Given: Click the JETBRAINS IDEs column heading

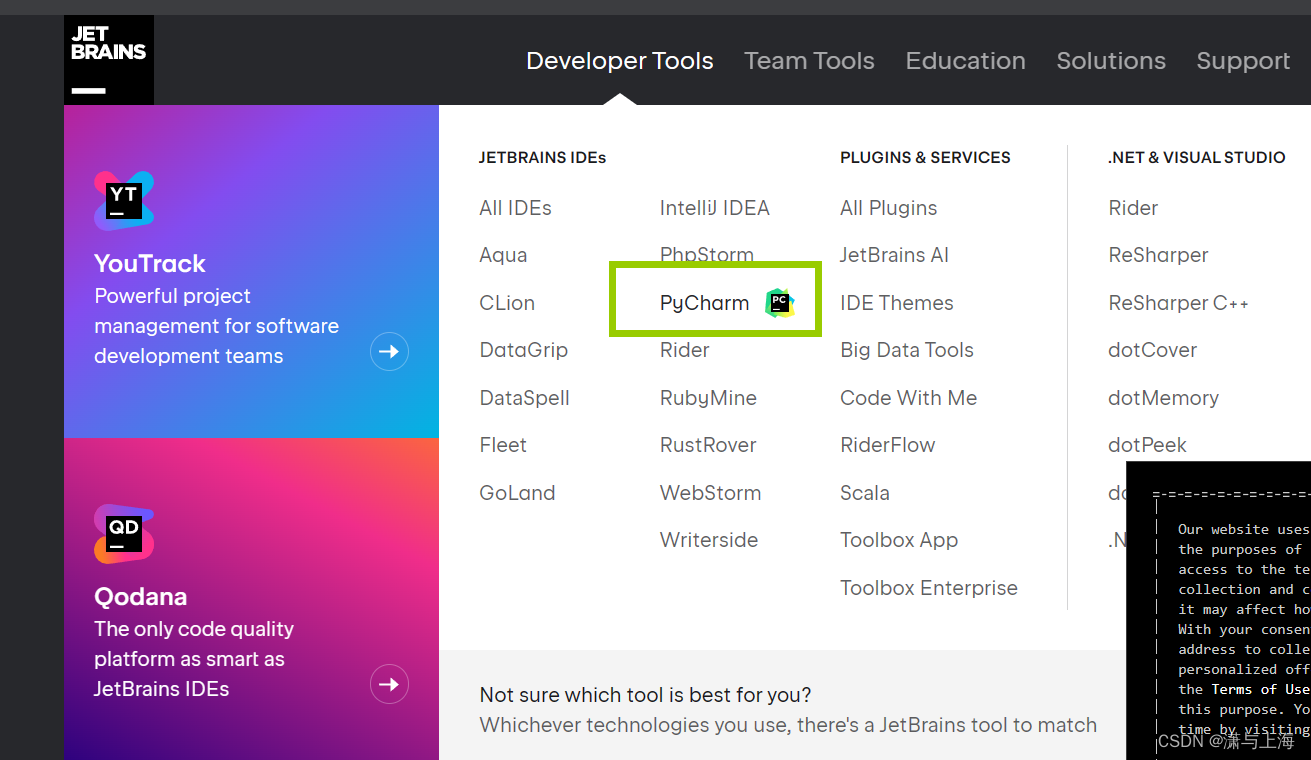Looking at the screenshot, I should pyautogui.click(x=542, y=158).
